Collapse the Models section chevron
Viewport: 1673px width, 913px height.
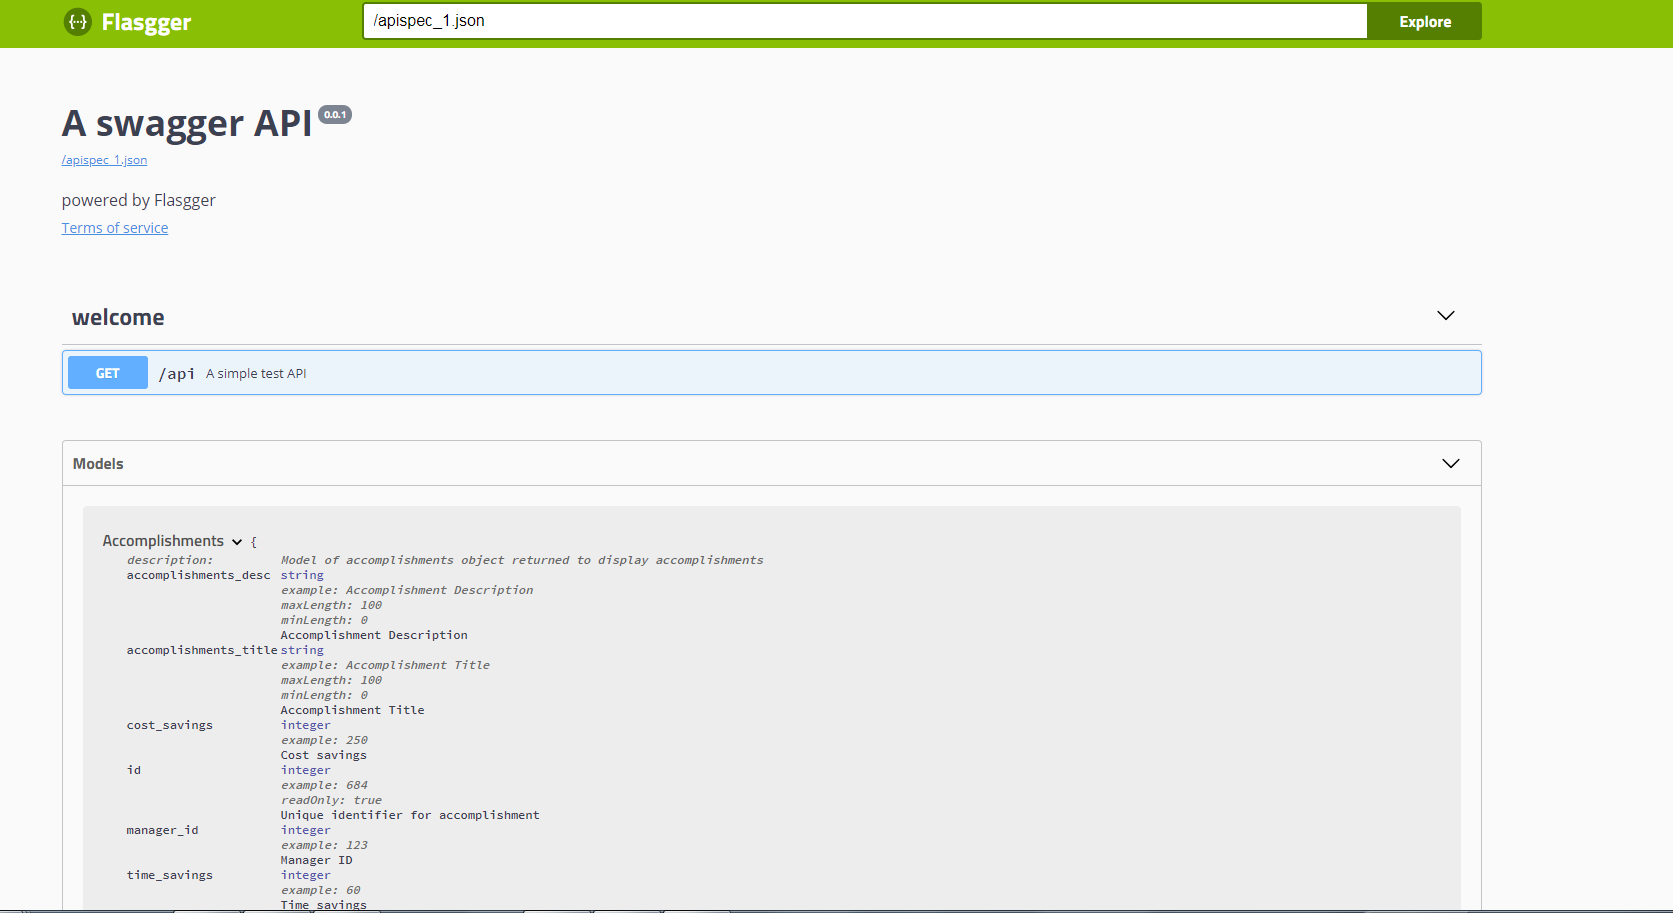1451,464
